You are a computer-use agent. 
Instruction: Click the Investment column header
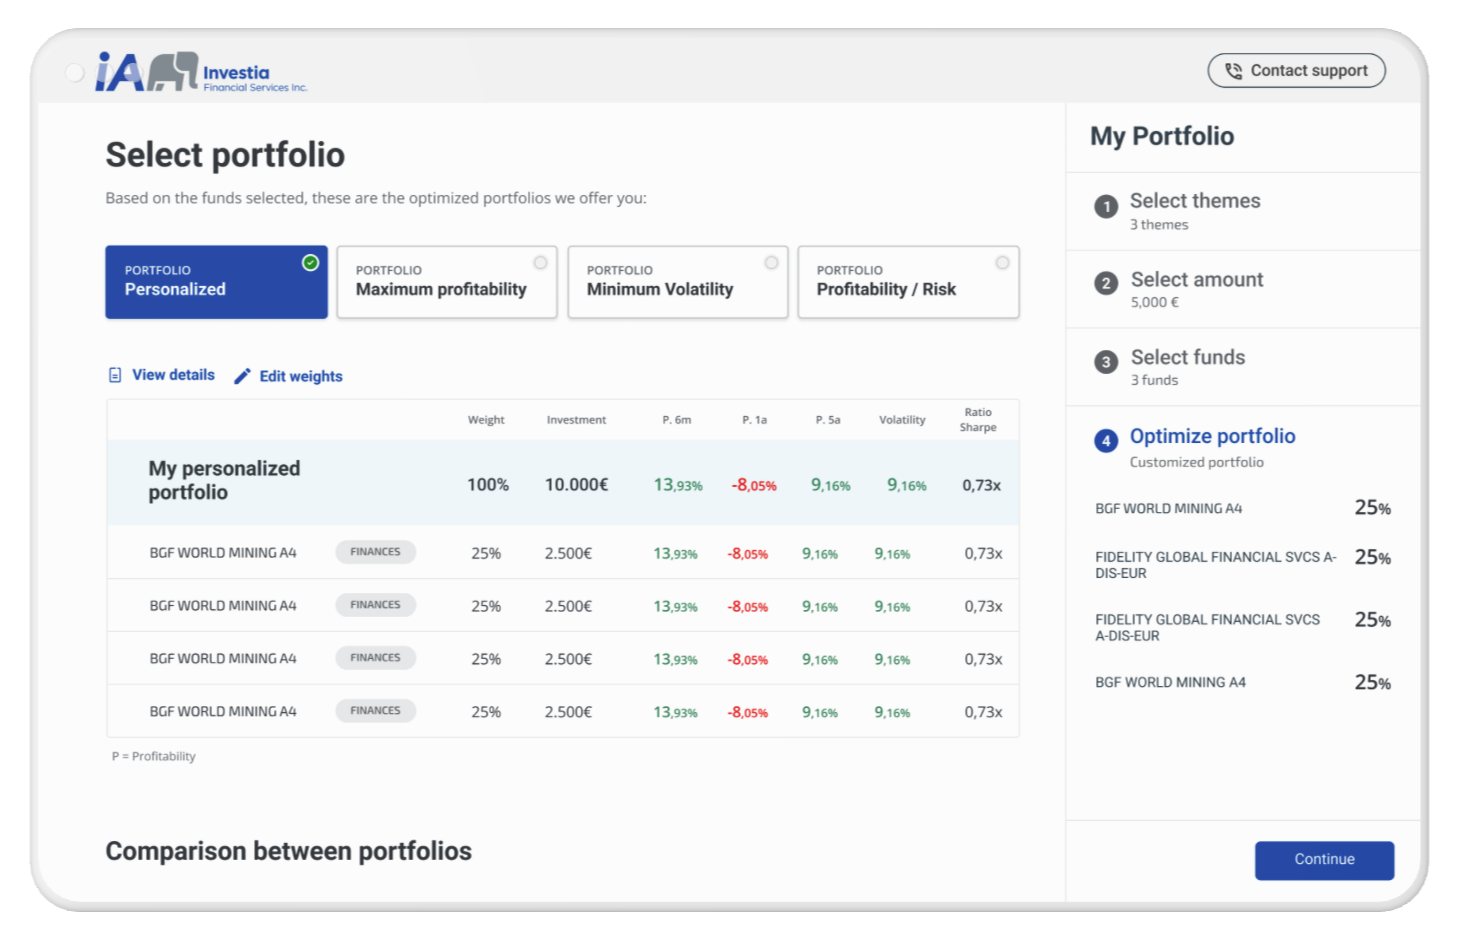click(x=576, y=420)
